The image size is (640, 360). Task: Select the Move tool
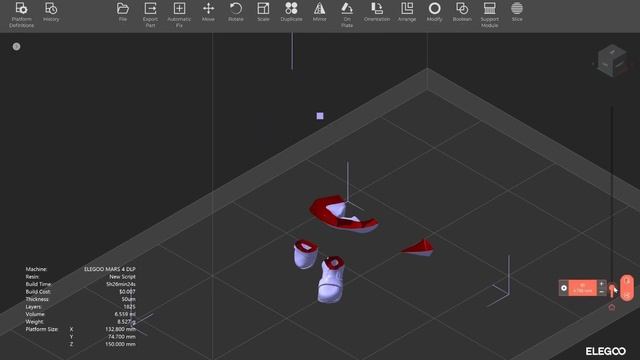(x=208, y=12)
